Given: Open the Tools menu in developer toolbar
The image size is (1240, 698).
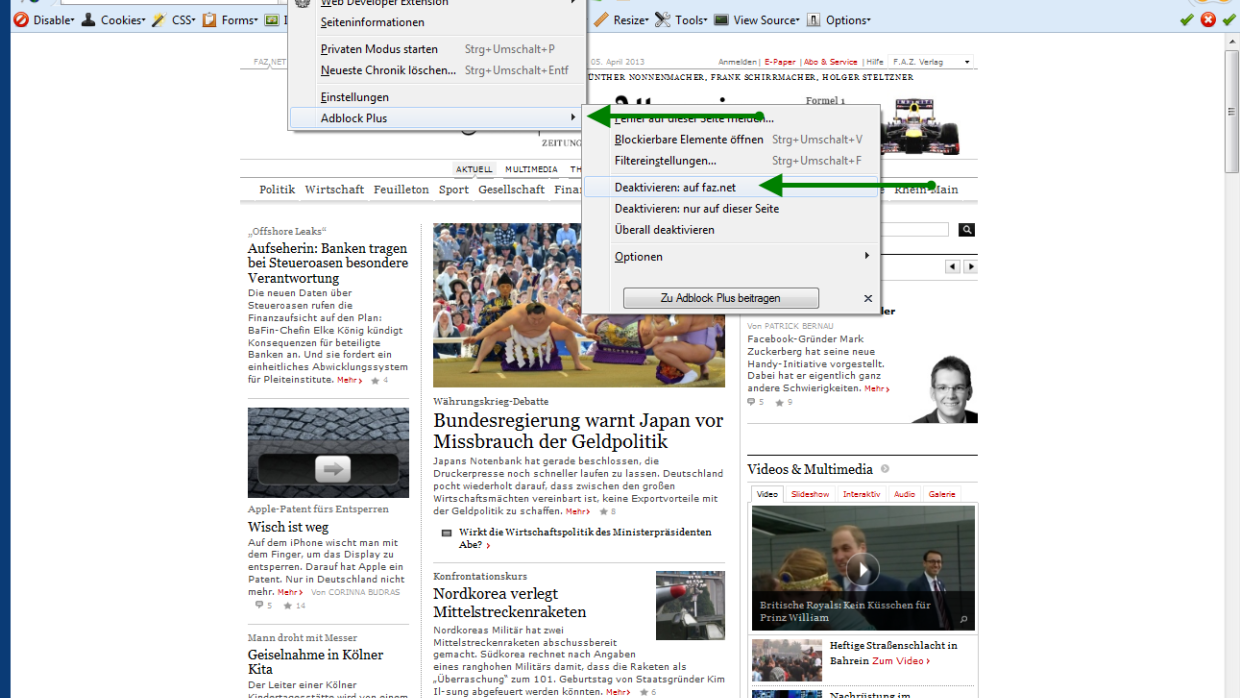Looking at the screenshot, I should point(681,20).
